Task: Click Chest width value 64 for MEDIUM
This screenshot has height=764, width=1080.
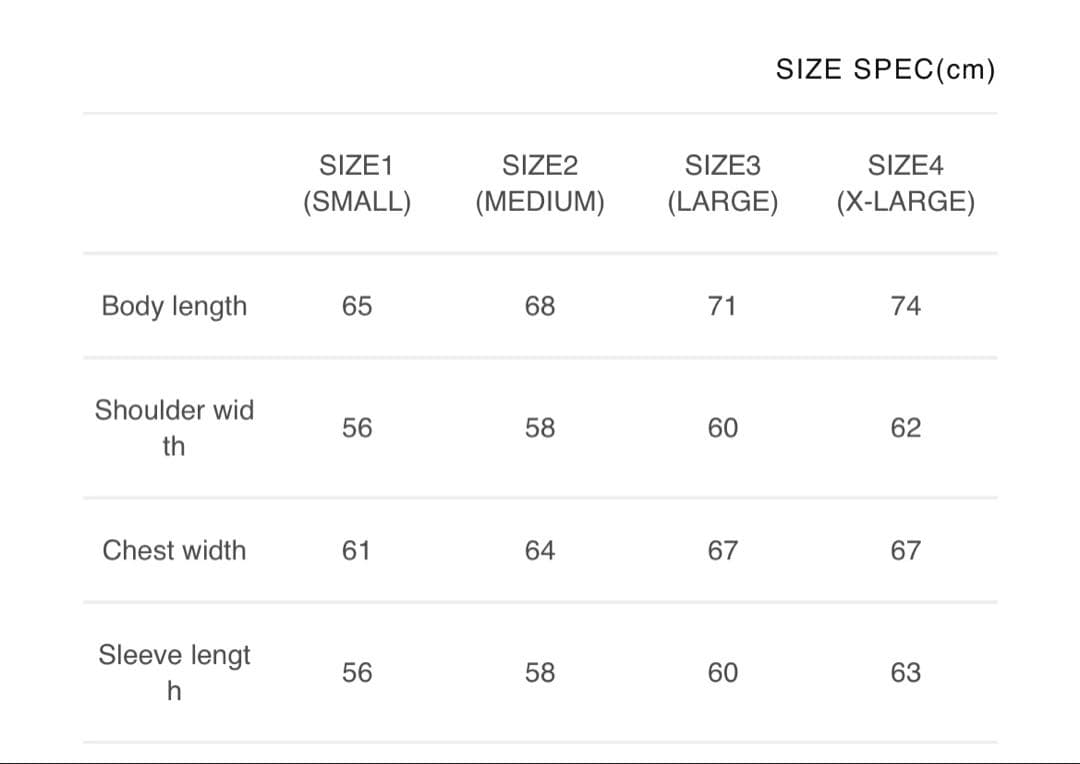Action: [x=540, y=550]
